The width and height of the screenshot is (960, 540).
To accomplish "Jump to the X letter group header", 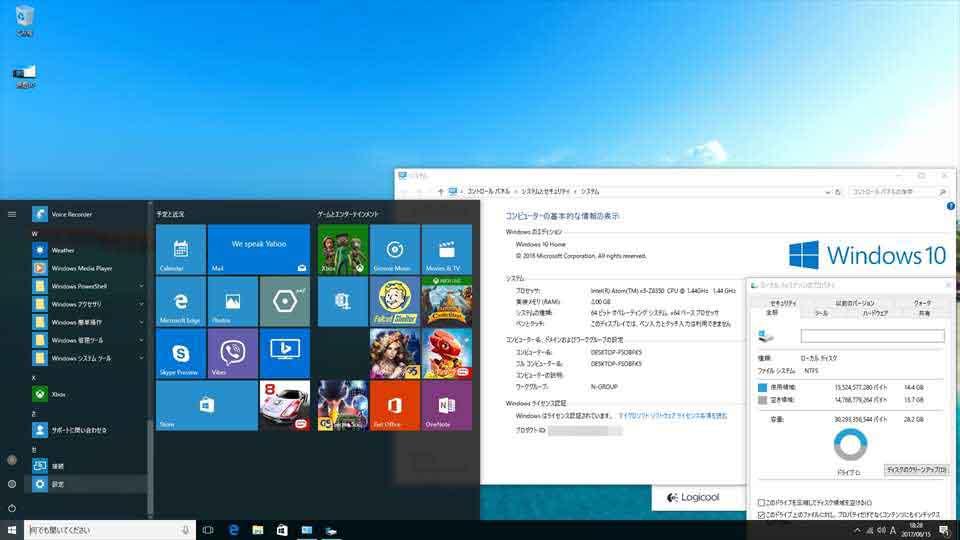I will (x=34, y=378).
